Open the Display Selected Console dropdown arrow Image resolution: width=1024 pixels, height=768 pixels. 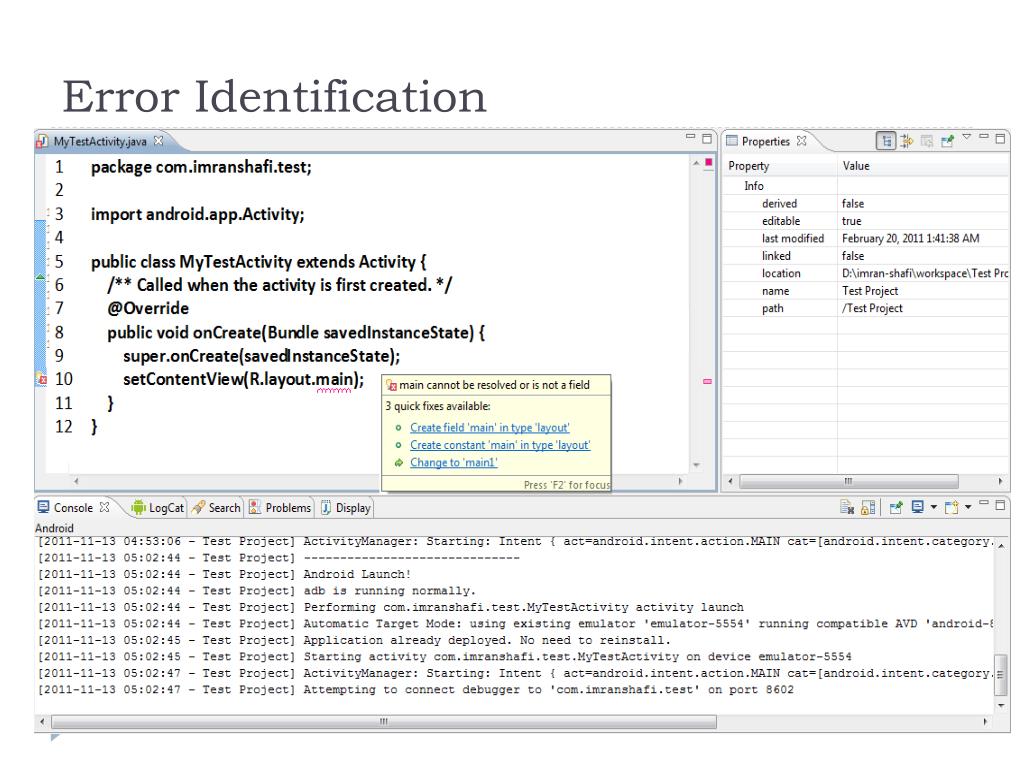tap(933, 507)
